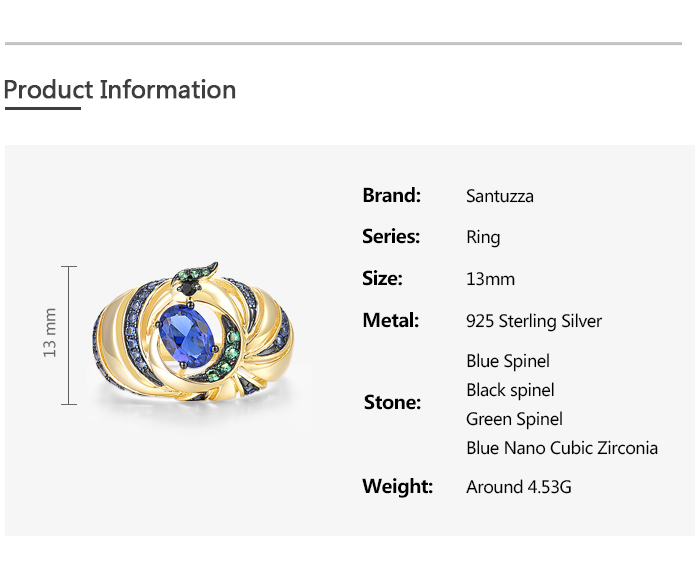This screenshot has height=588, width=700.
Task: Click the Product Information heading
Action: point(120,90)
